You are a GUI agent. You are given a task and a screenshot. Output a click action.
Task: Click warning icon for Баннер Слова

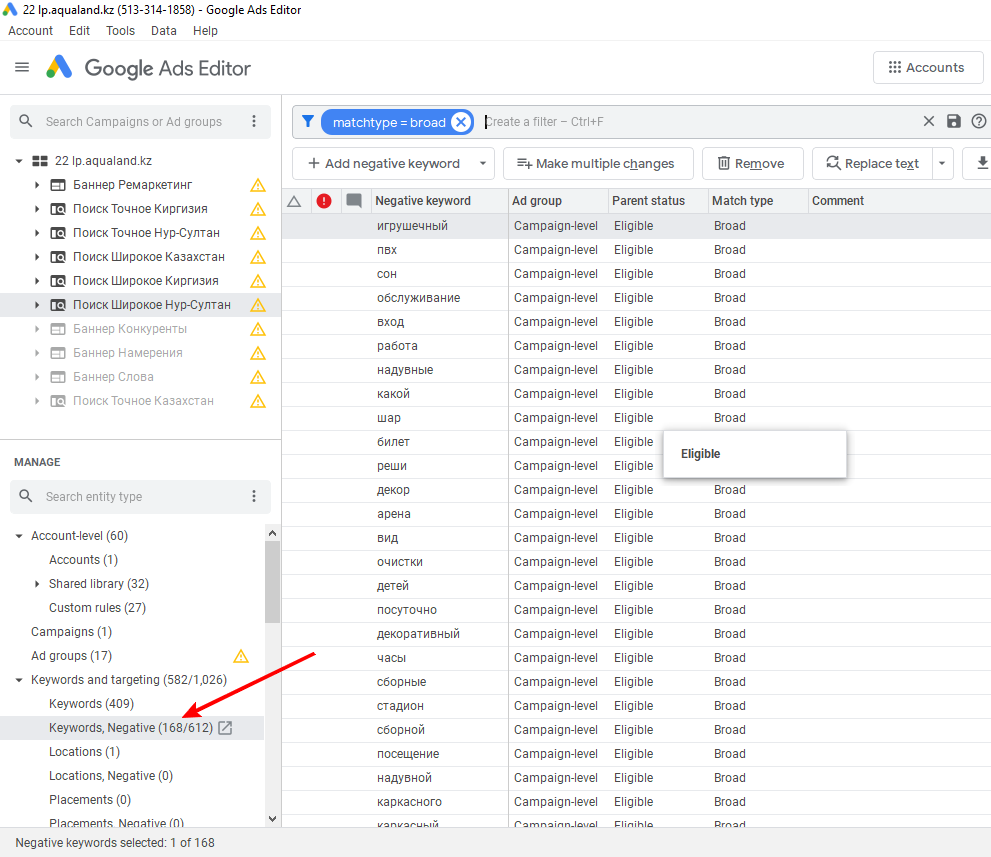(x=258, y=377)
